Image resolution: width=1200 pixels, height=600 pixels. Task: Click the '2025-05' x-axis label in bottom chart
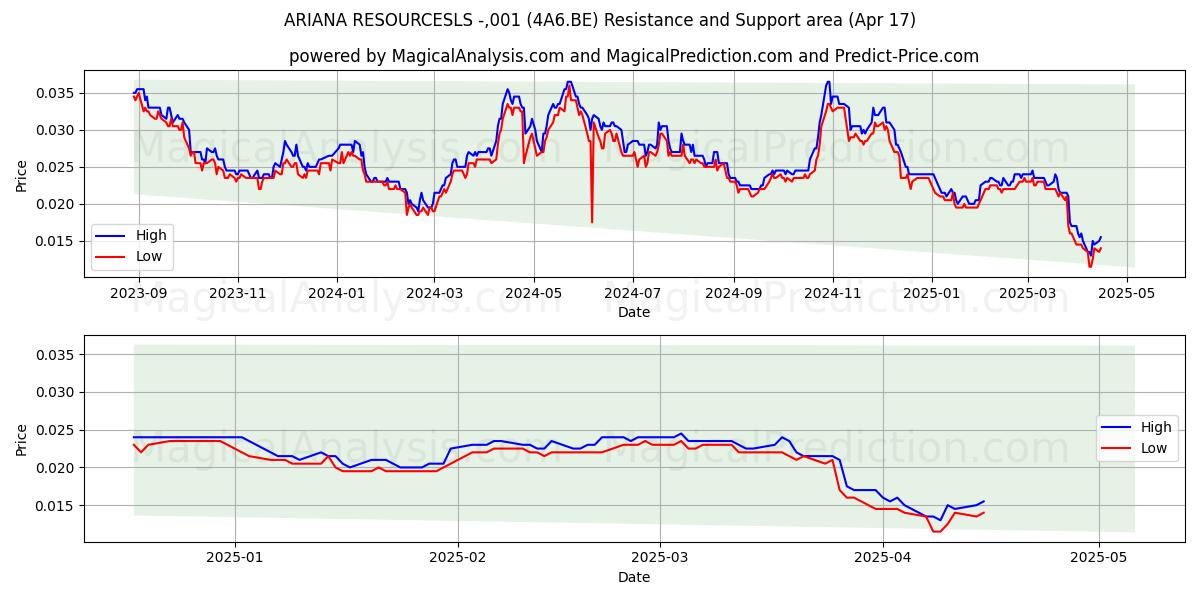pyautogui.click(x=1100, y=557)
